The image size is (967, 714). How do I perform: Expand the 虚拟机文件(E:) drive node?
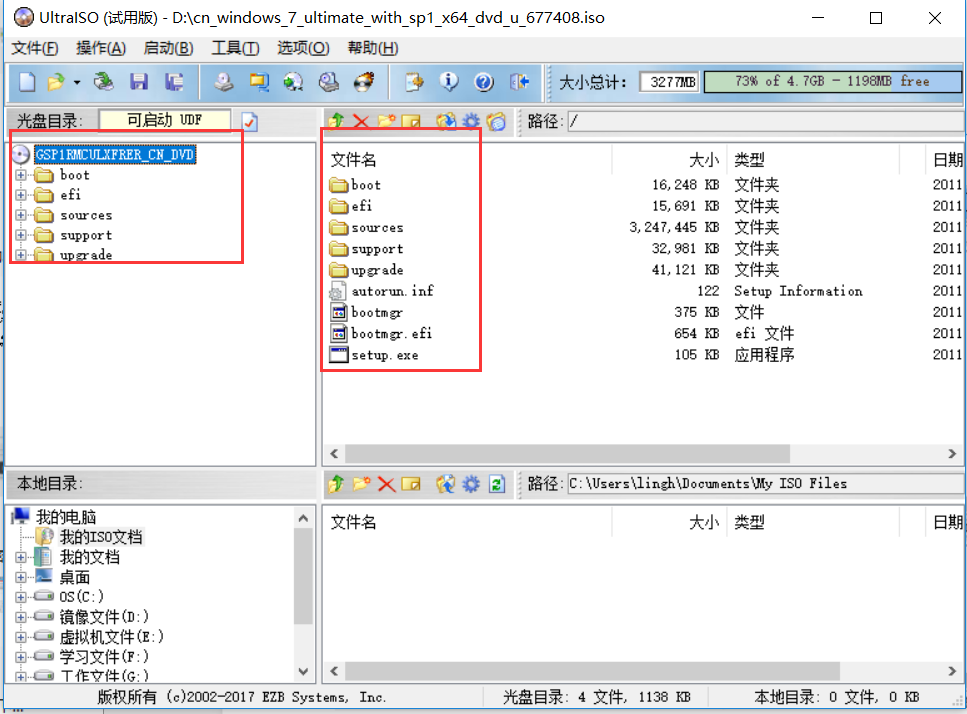pyautogui.click(x=21, y=637)
